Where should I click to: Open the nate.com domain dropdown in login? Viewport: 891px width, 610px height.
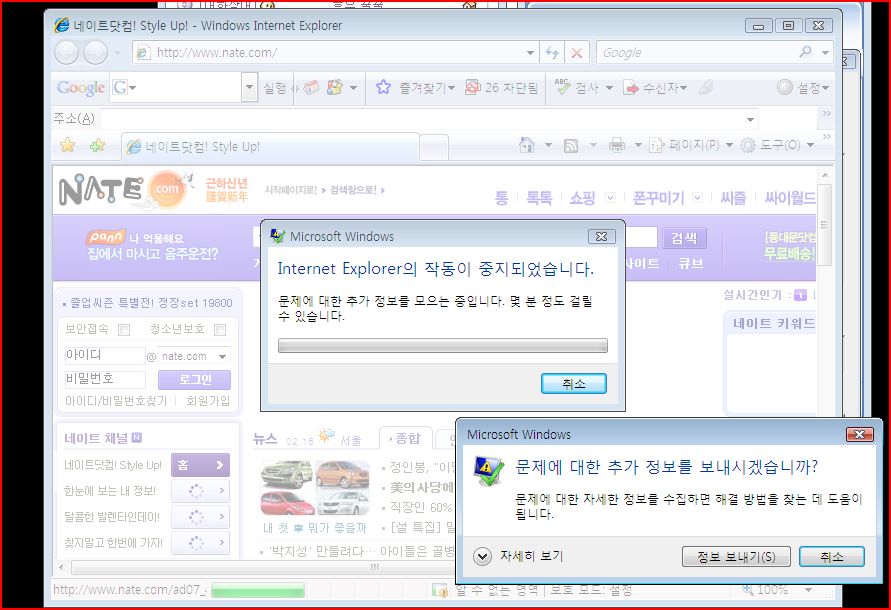pos(222,356)
